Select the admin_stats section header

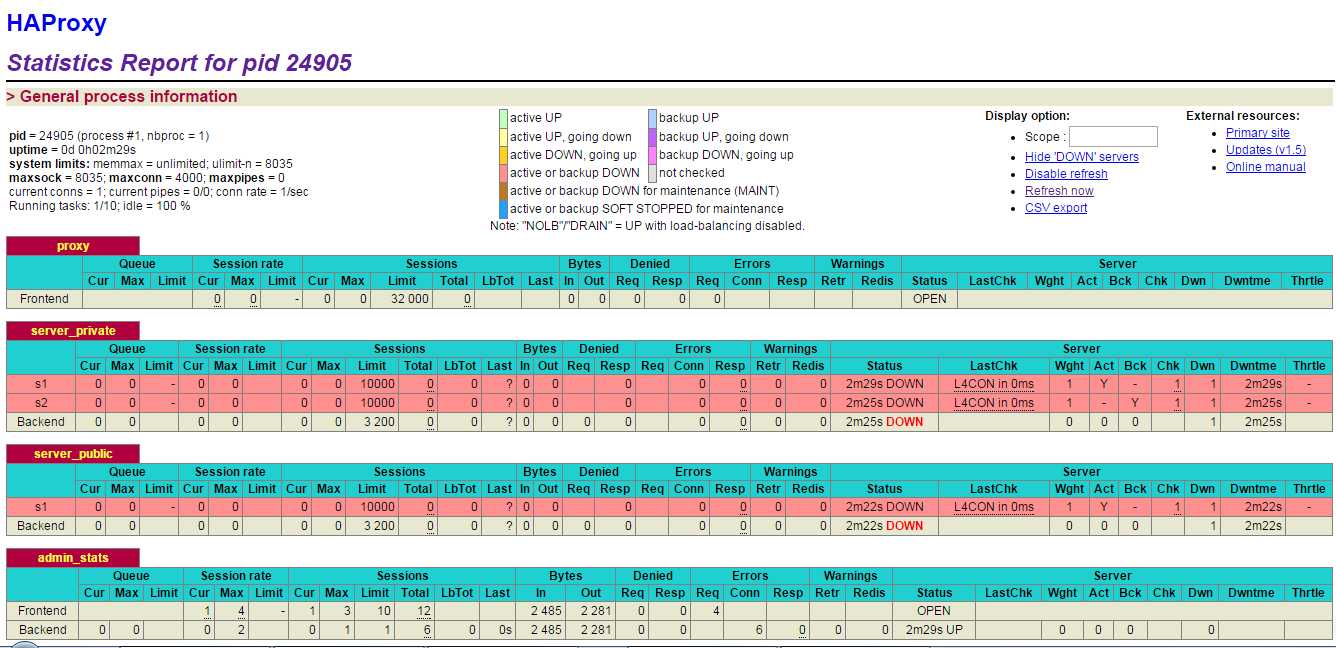pyautogui.click(x=73, y=558)
